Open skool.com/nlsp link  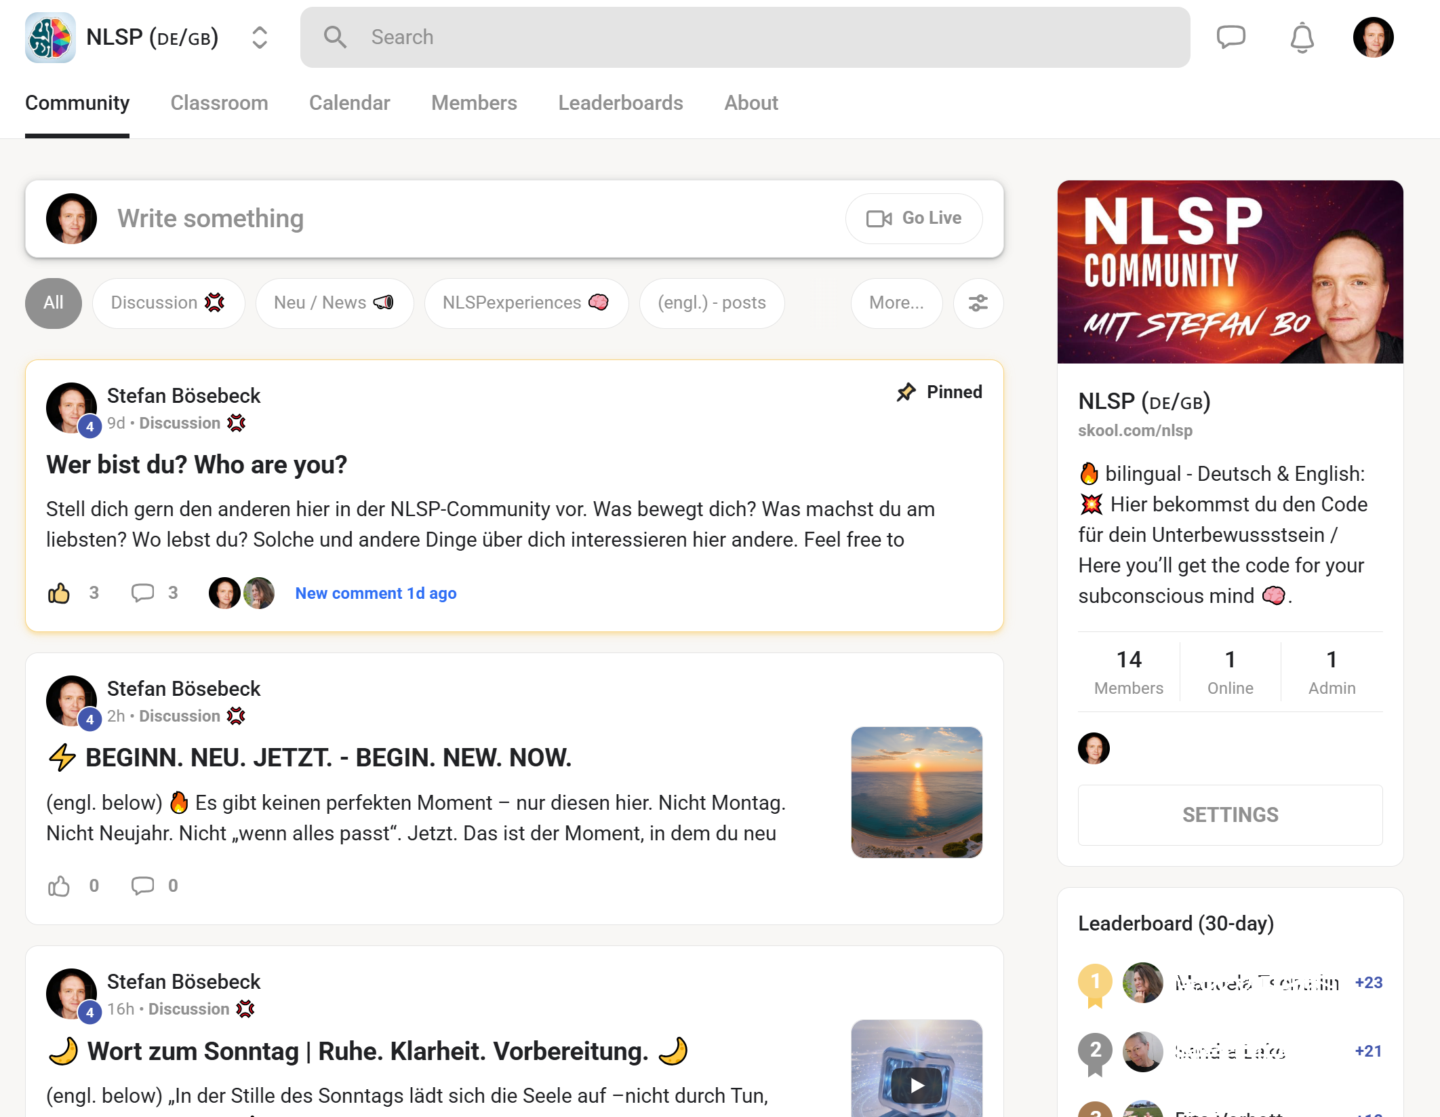click(1135, 430)
